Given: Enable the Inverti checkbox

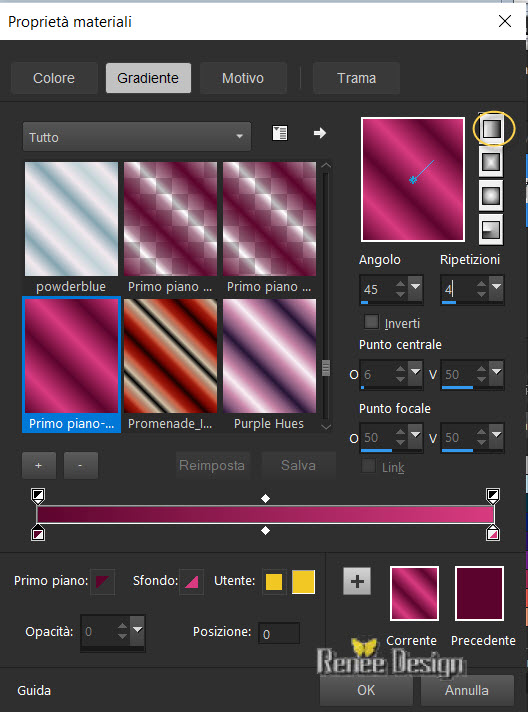Looking at the screenshot, I should (x=371, y=322).
